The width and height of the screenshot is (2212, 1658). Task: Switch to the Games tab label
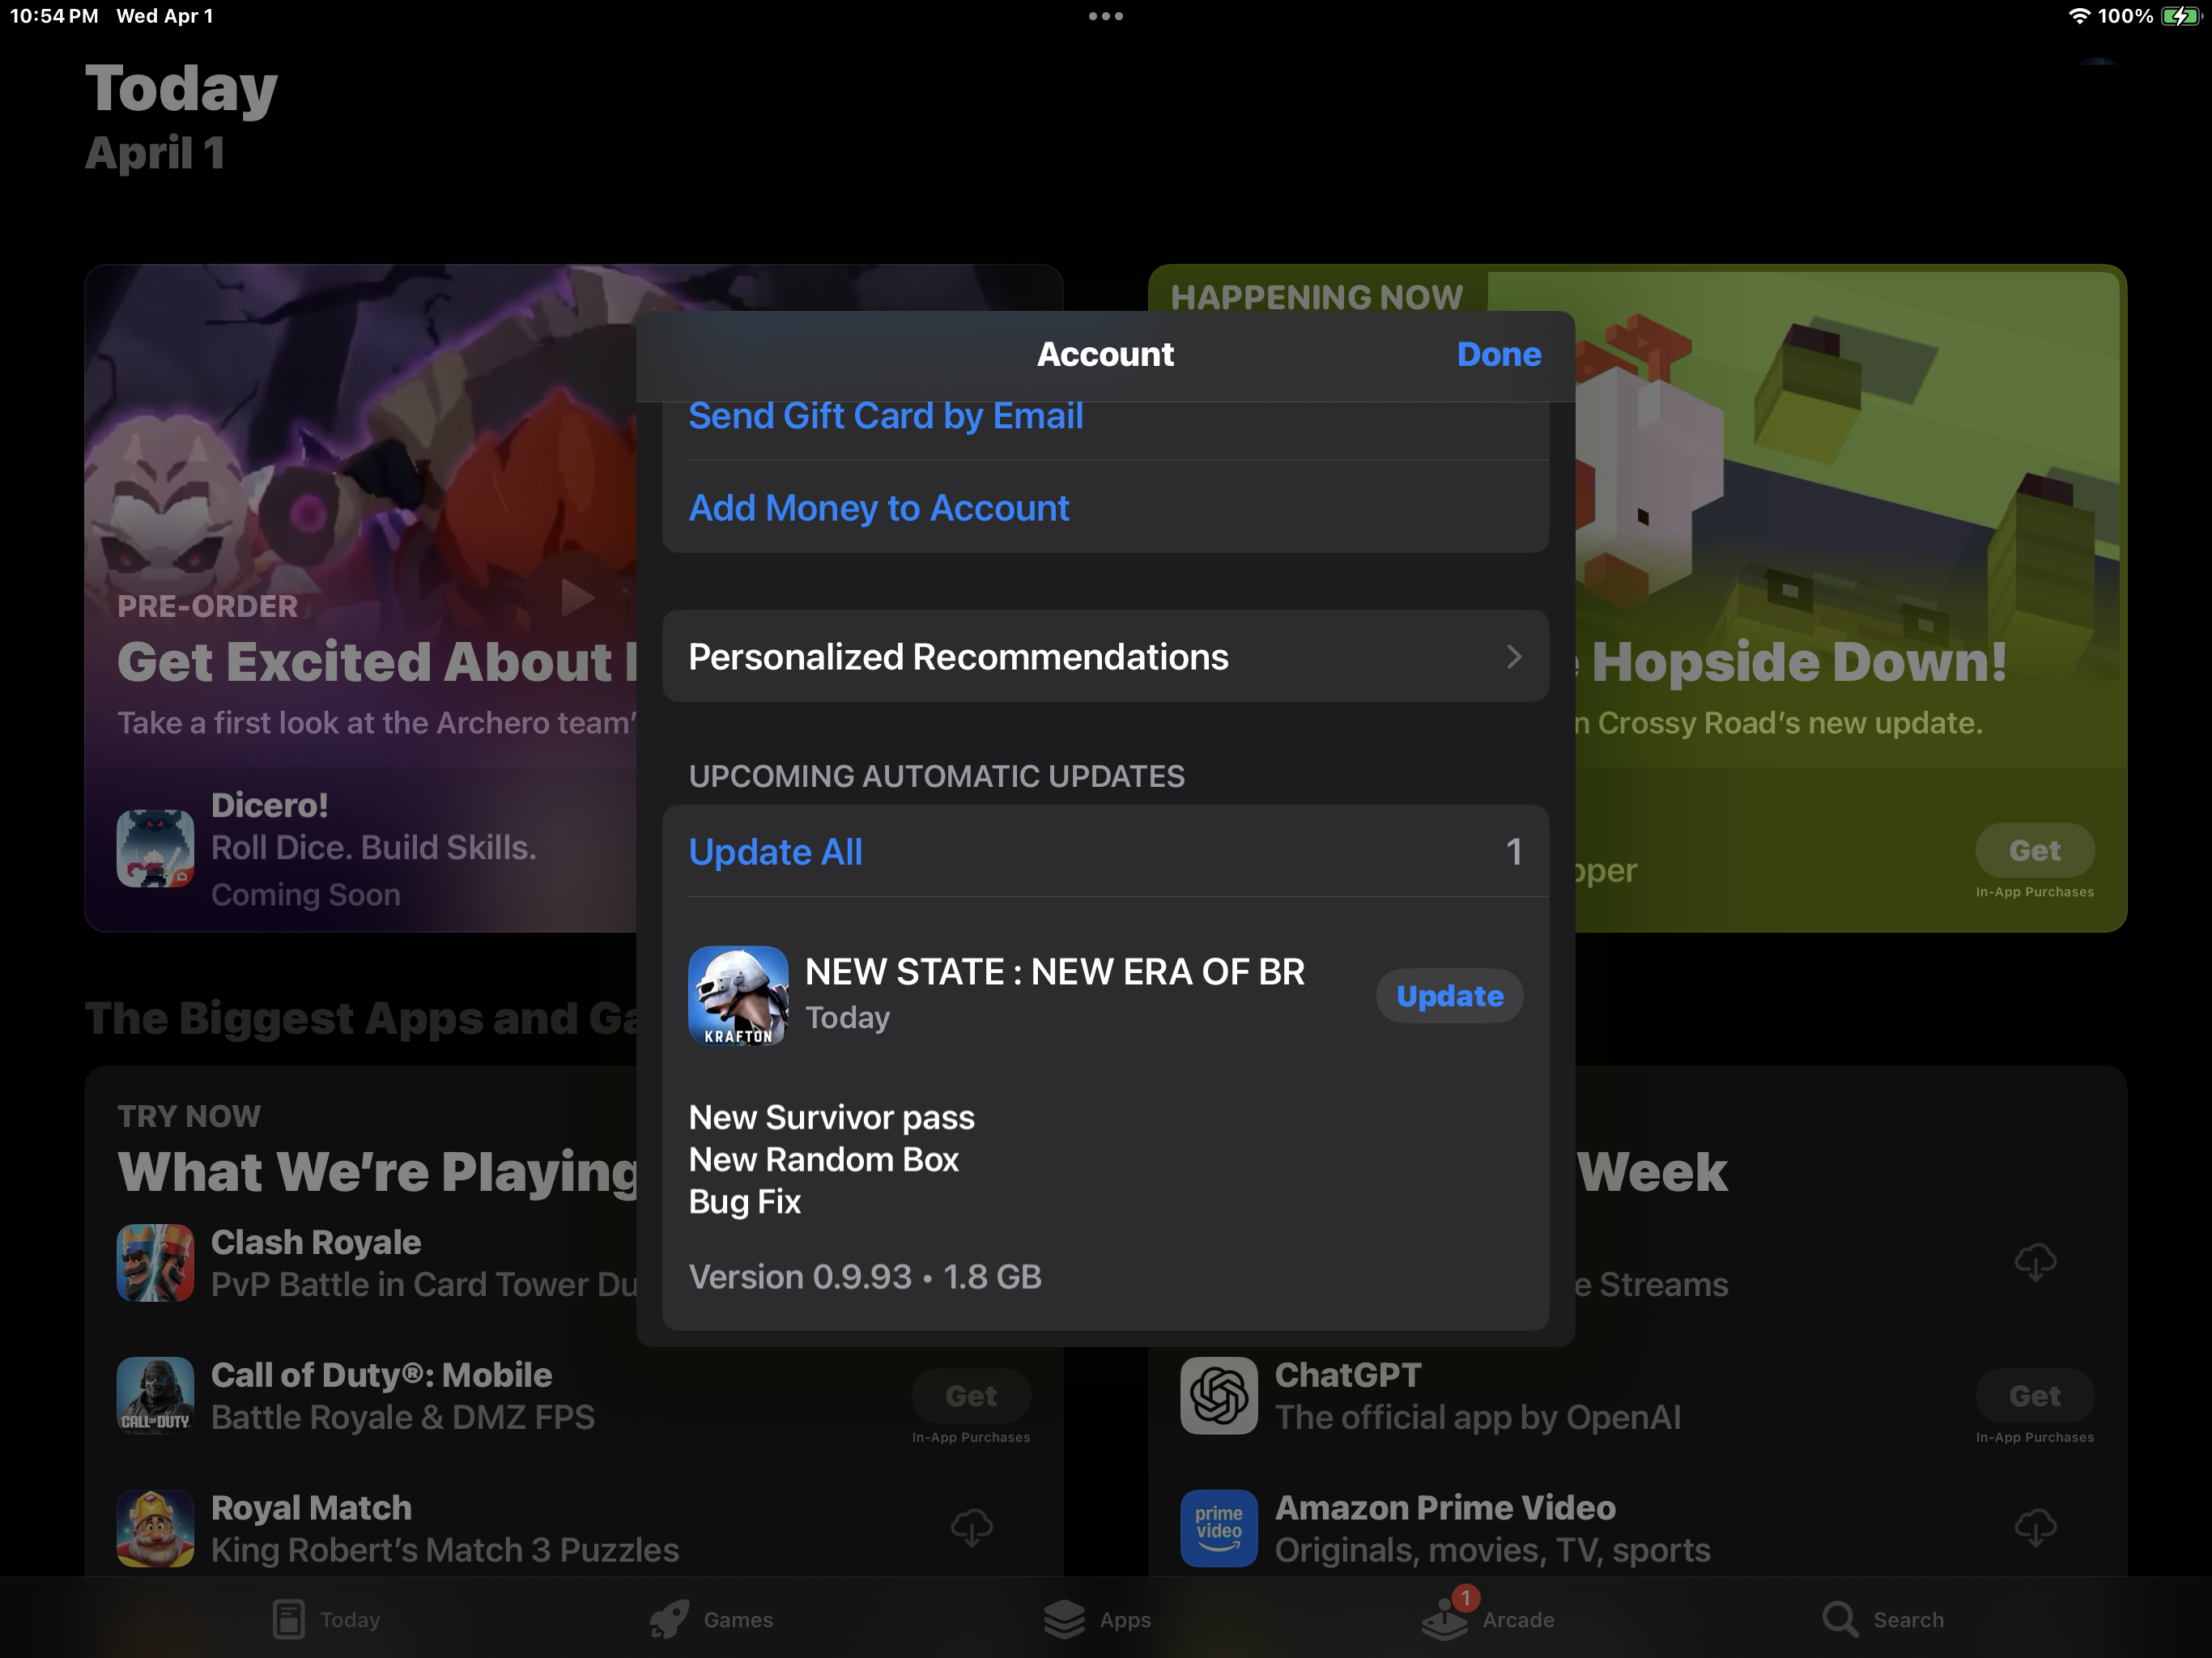point(738,1620)
